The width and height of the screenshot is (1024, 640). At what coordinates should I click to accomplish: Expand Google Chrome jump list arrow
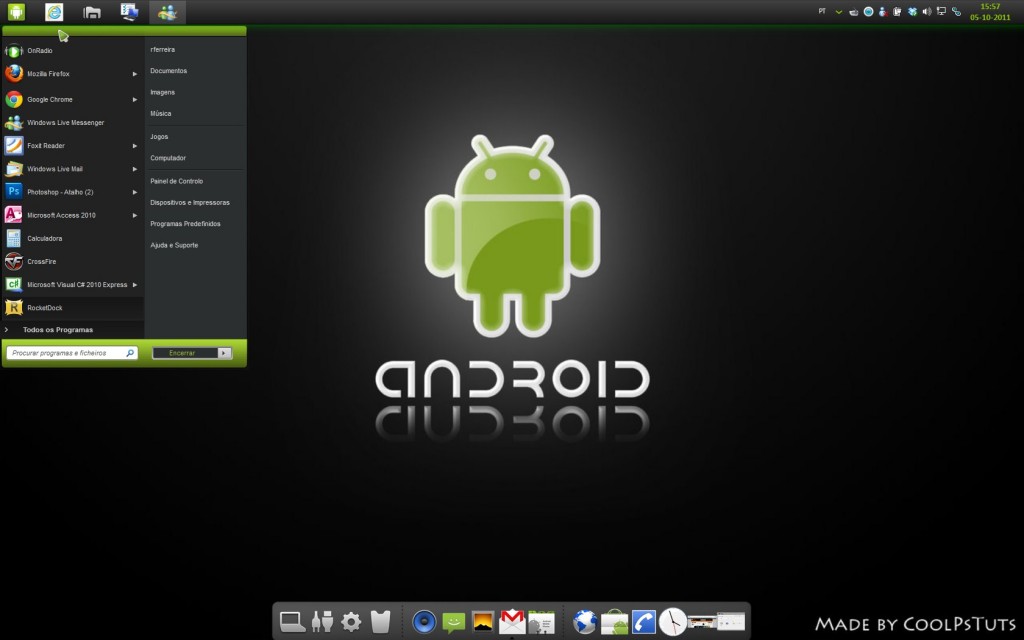(135, 99)
